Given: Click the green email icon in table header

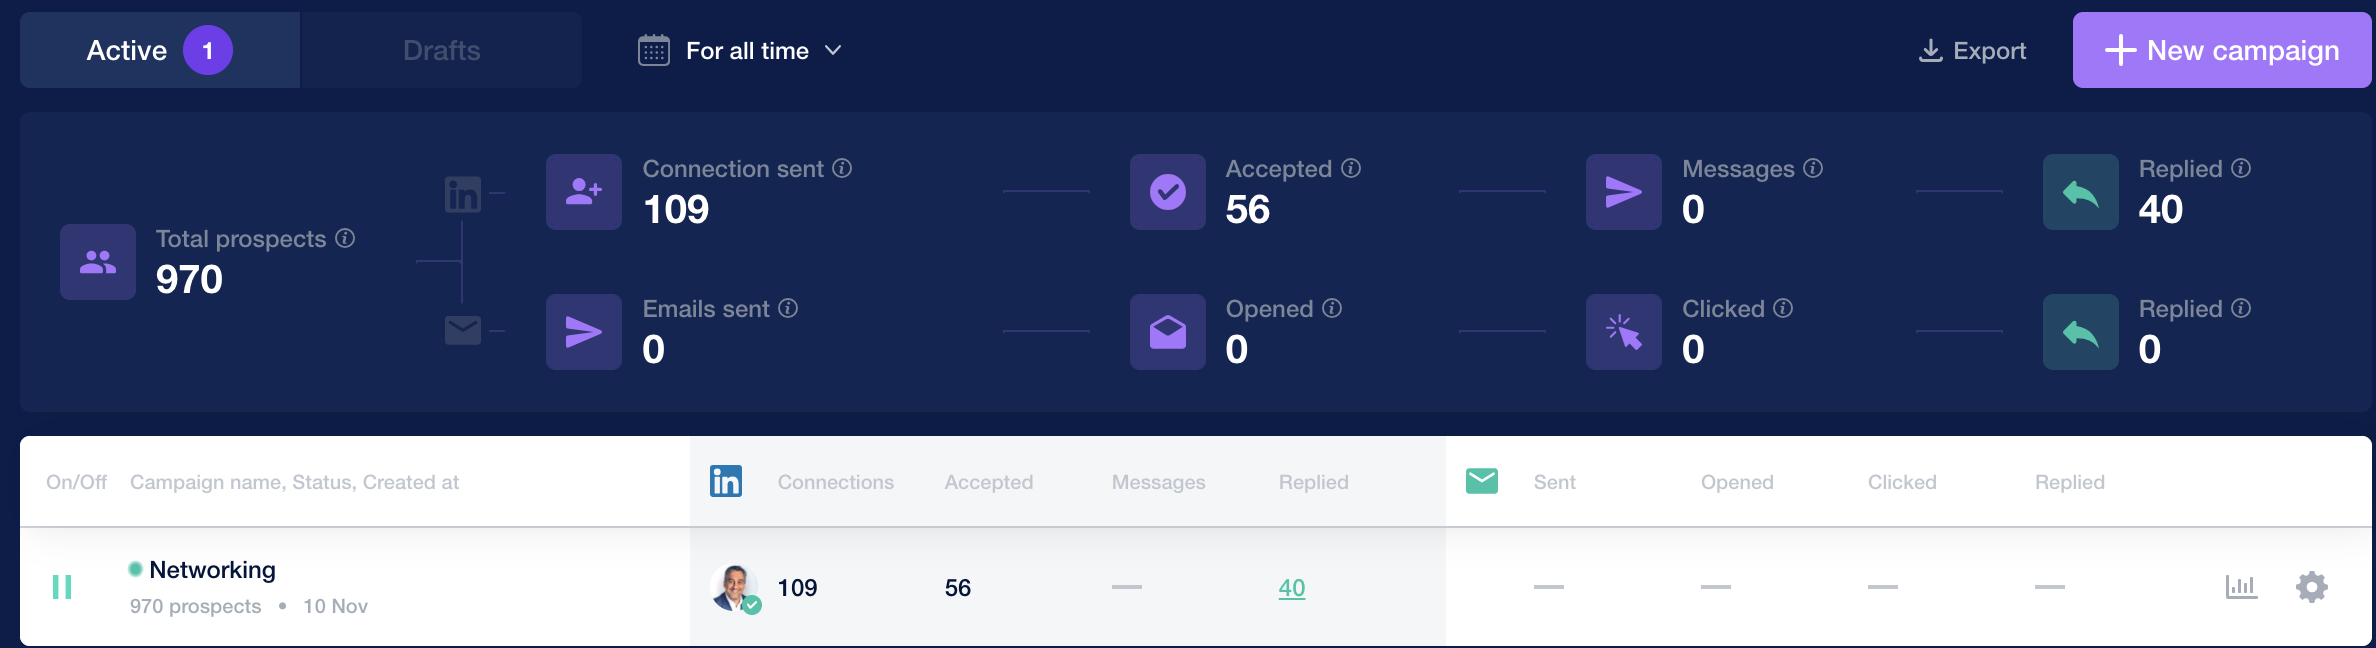Looking at the screenshot, I should (x=1482, y=481).
